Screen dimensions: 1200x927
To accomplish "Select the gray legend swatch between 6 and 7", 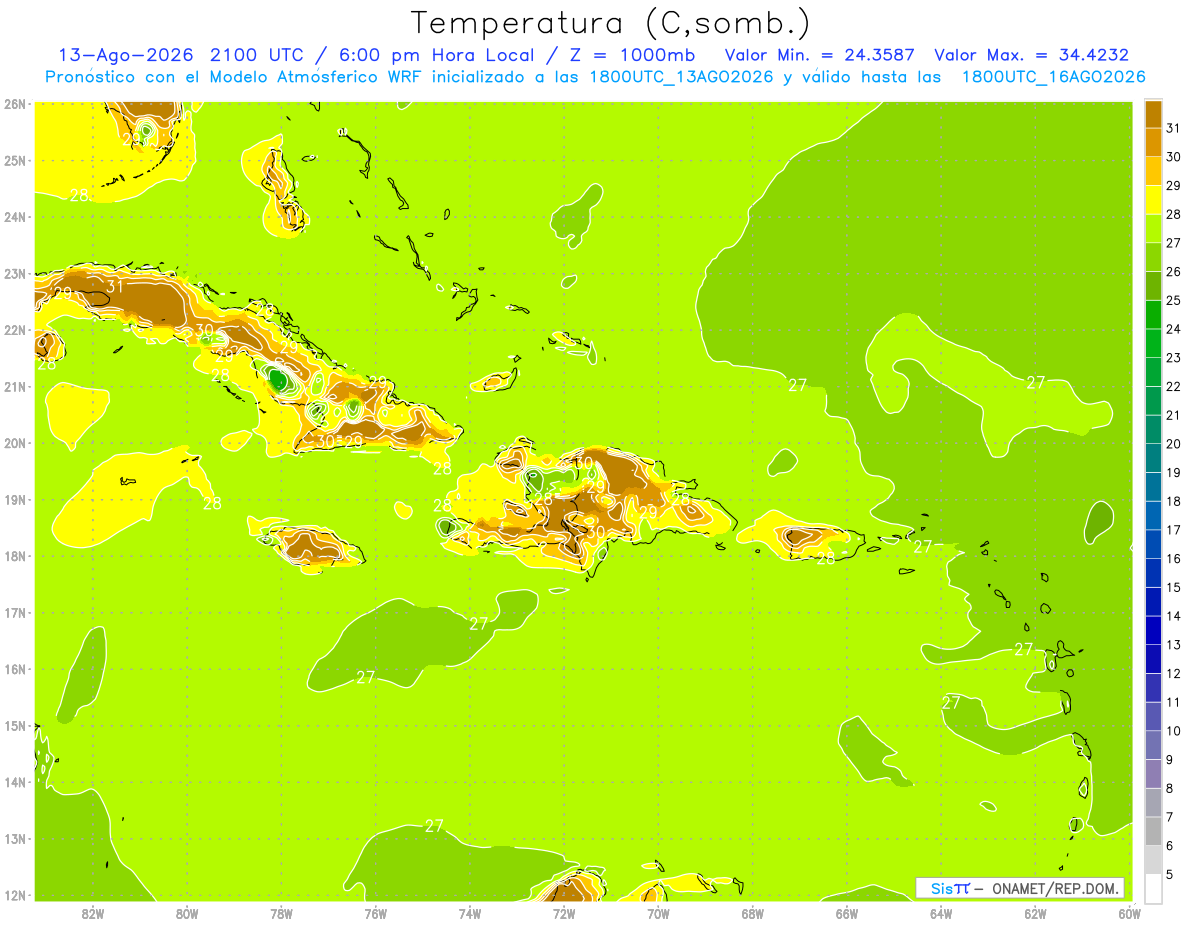I will (x=1153, y=831).
